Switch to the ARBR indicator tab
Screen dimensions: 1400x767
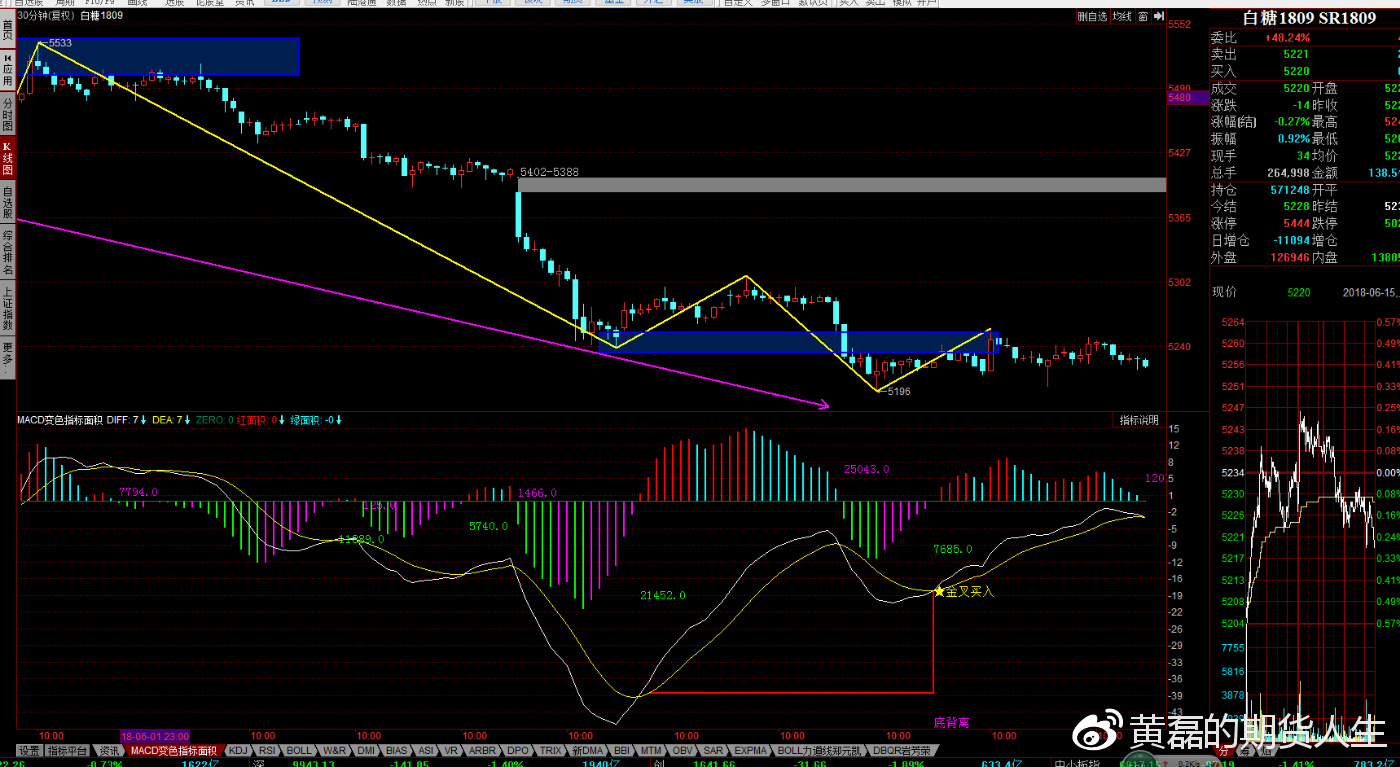(483, 750)
